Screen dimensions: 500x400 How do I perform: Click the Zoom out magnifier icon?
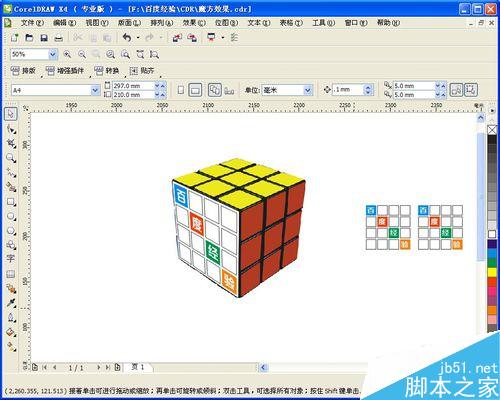click(x=82, y=54)
